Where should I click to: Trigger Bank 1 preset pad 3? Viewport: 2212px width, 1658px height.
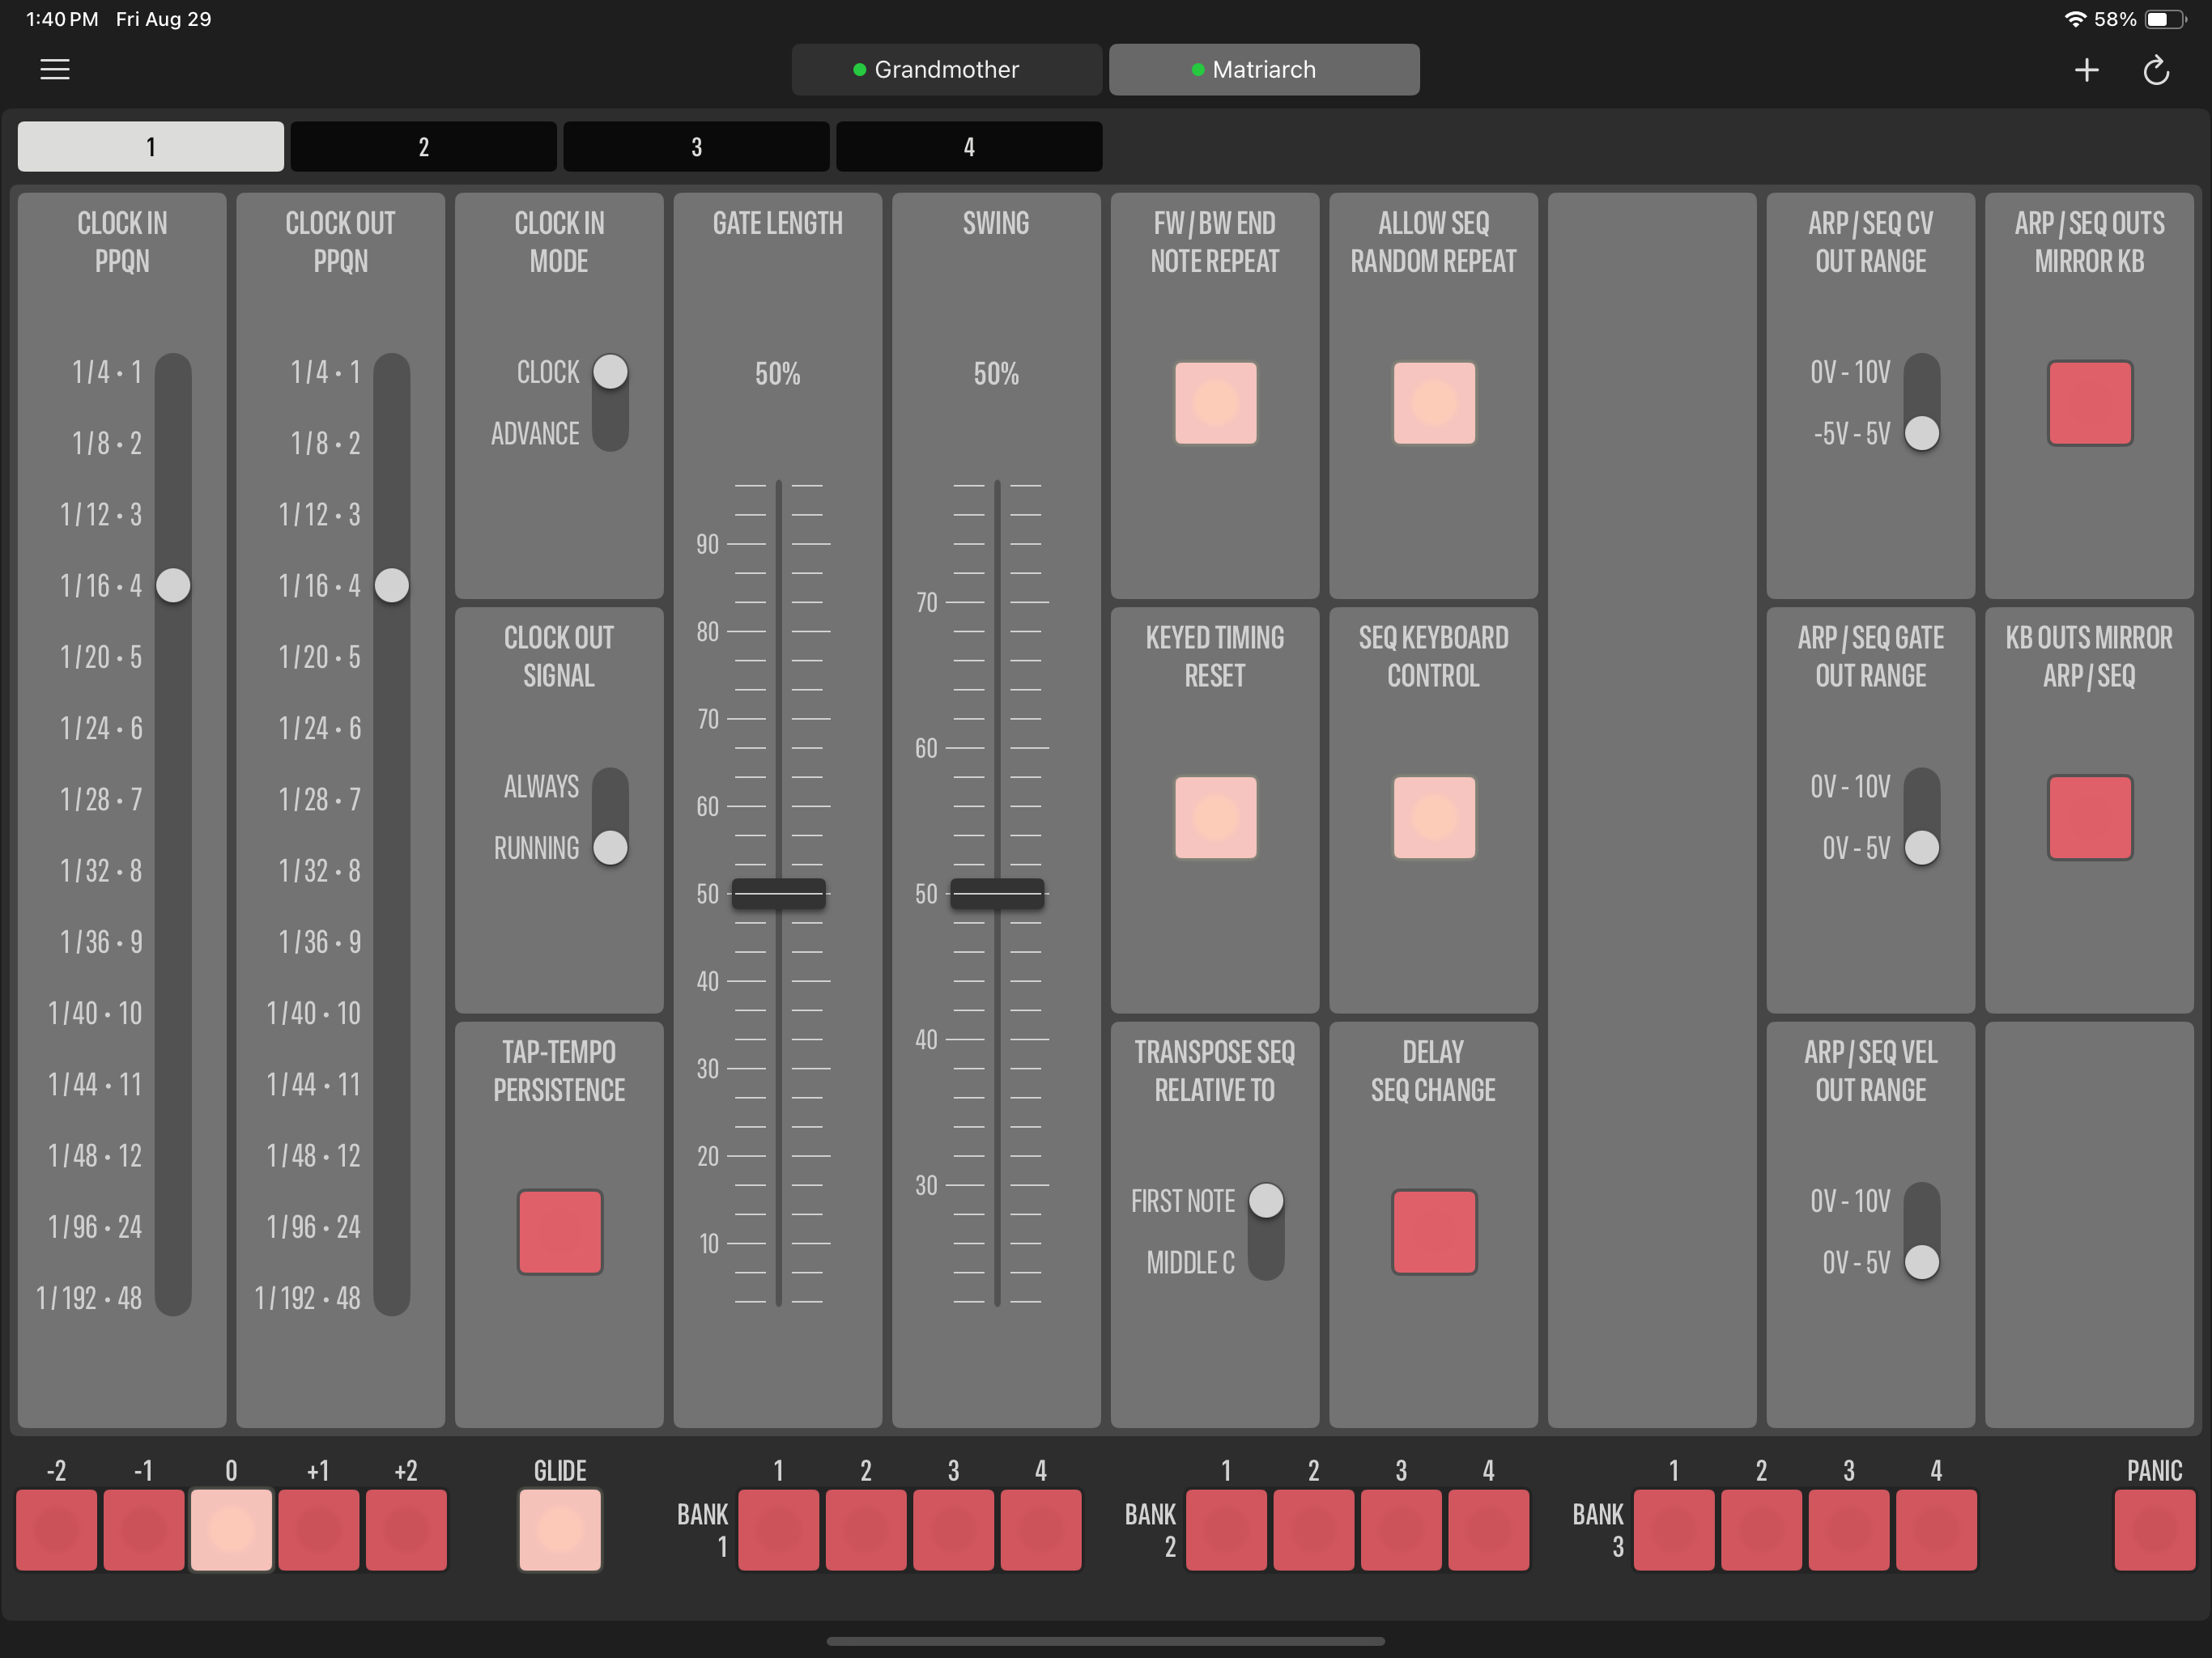953,1529
